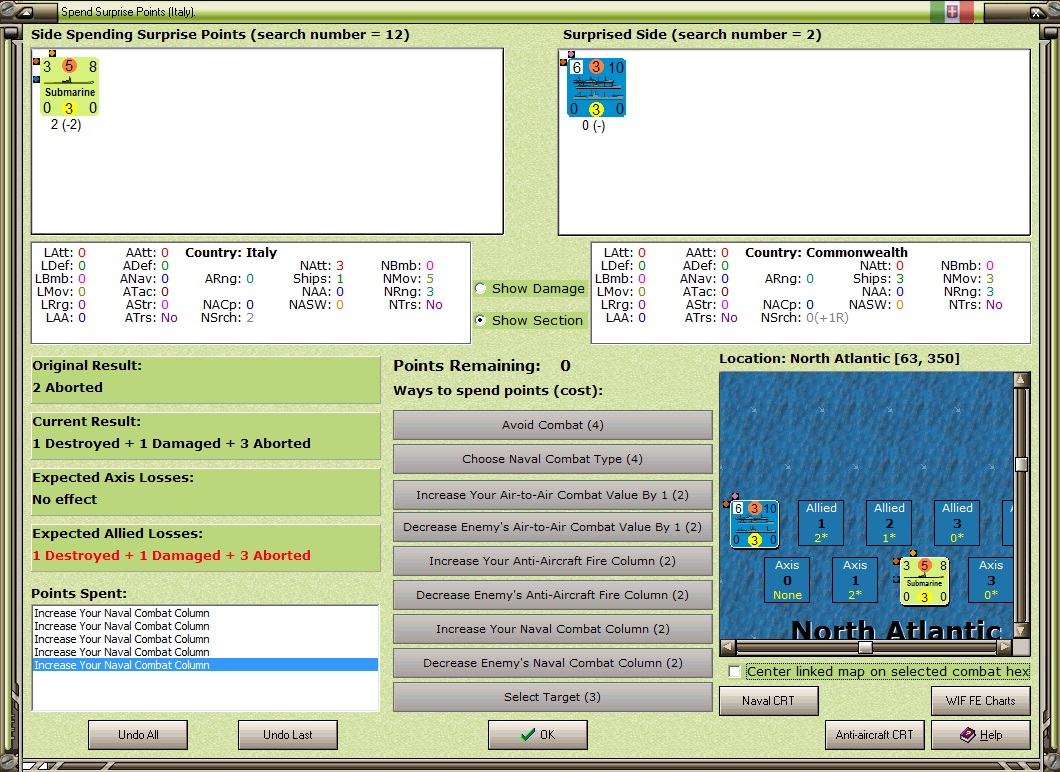Click the Current Result text panel

tap(206, 436)
